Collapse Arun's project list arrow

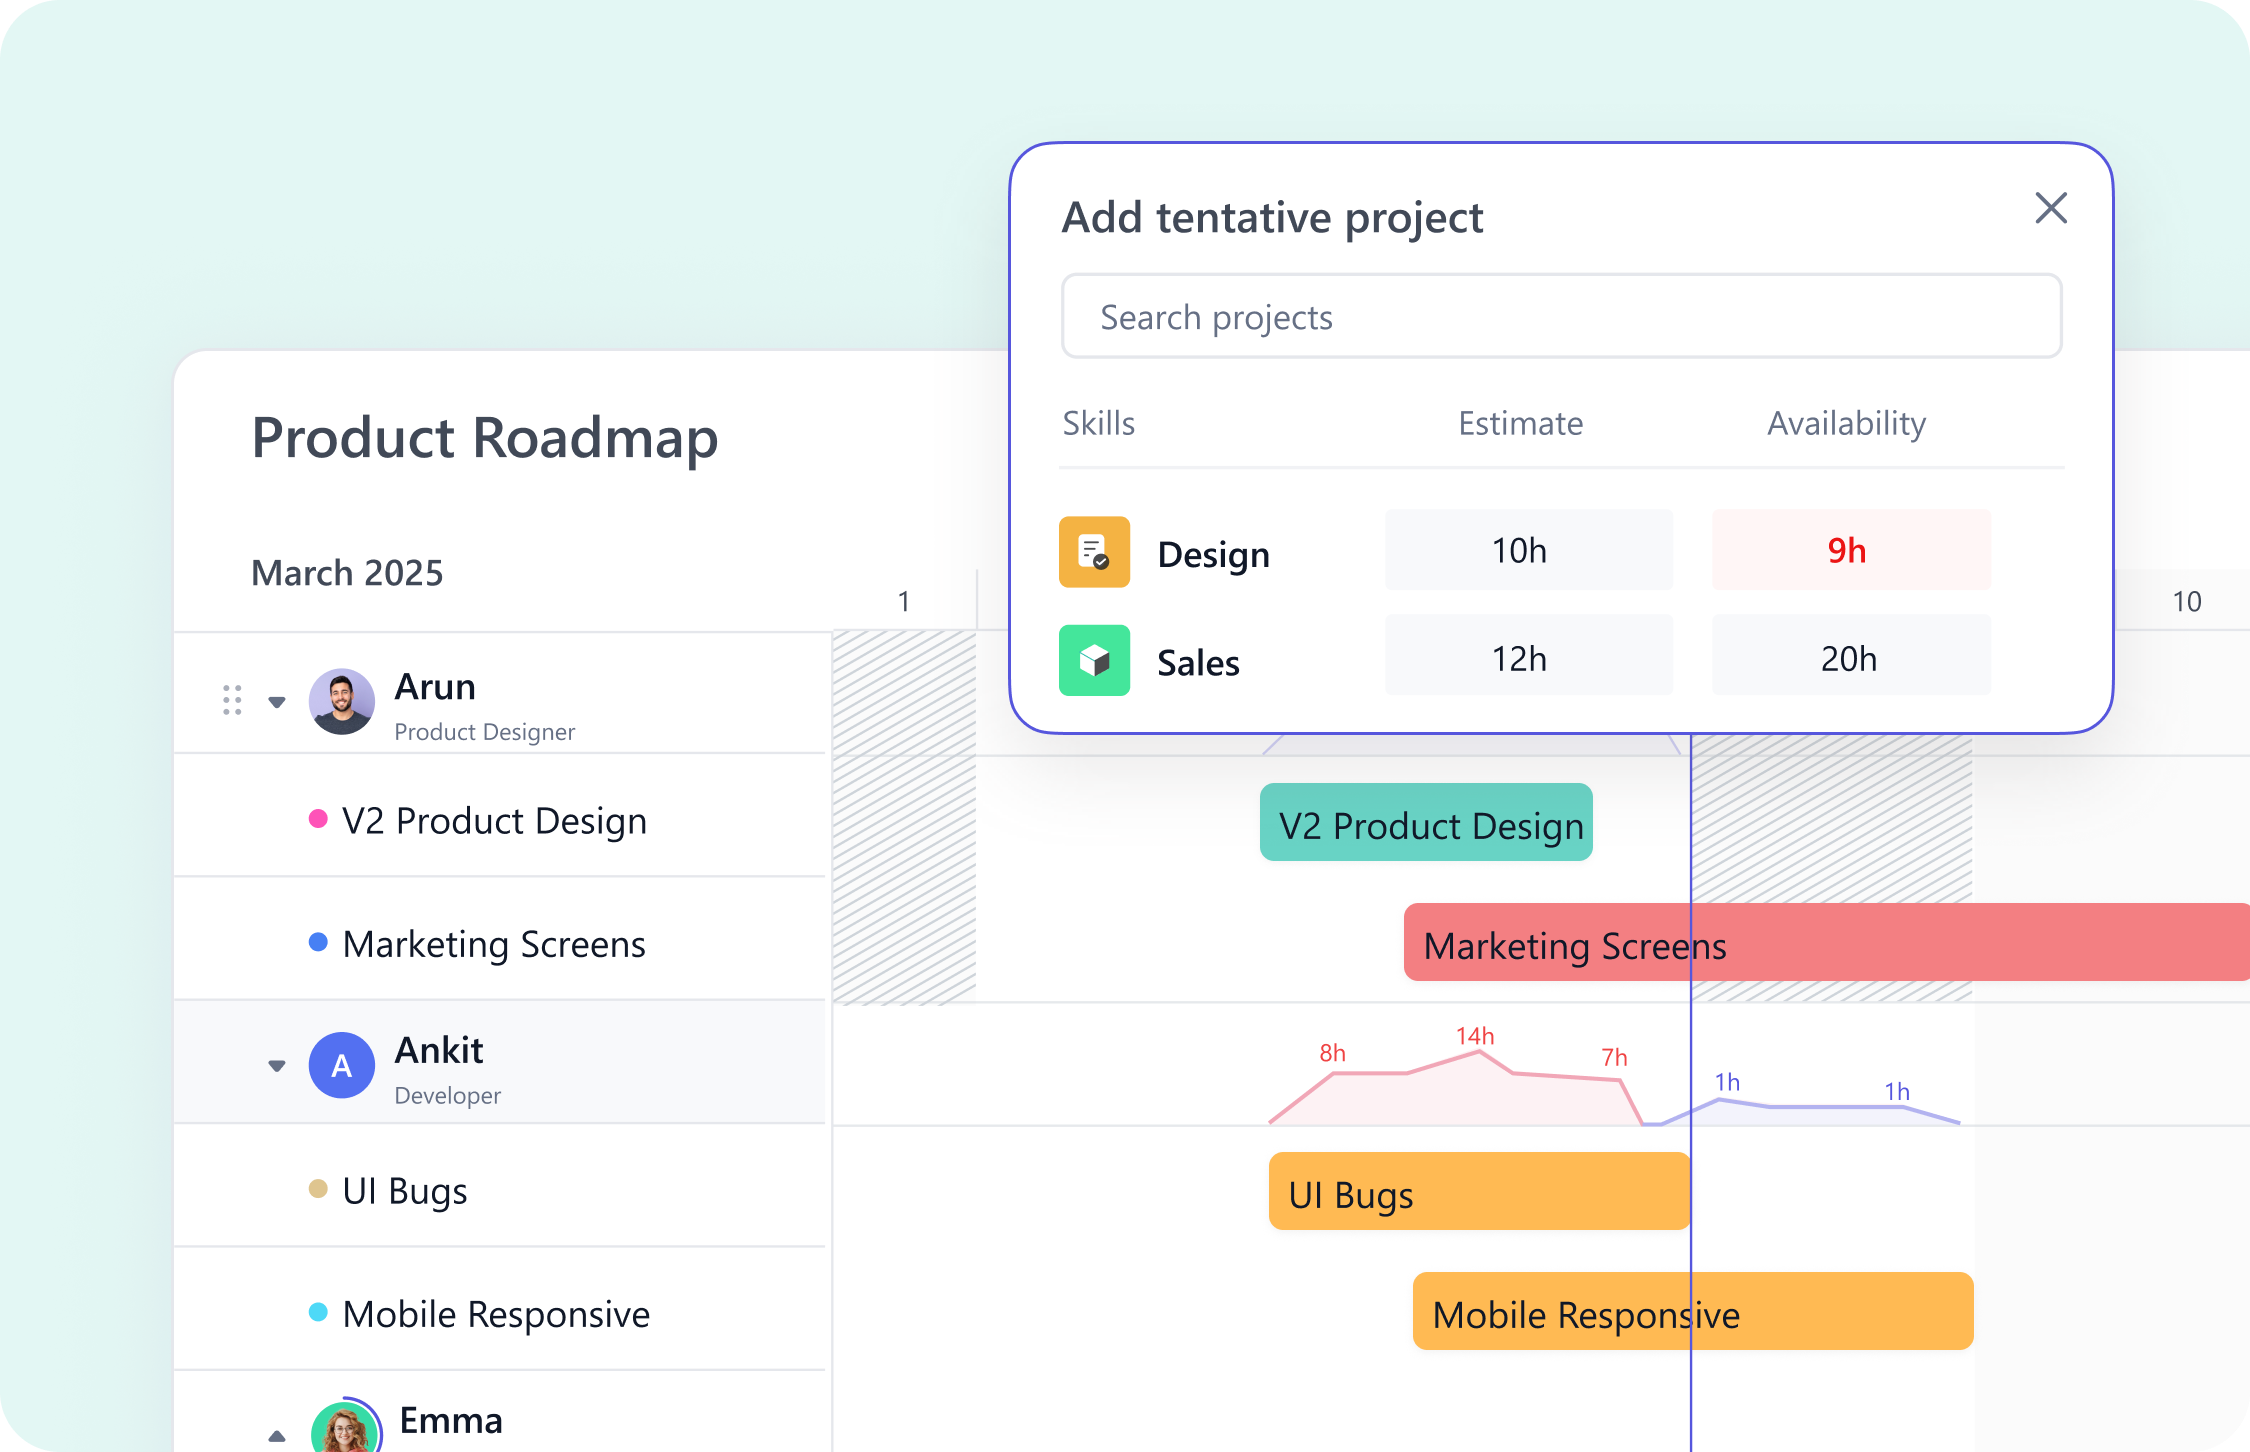[x=277, y=702]
